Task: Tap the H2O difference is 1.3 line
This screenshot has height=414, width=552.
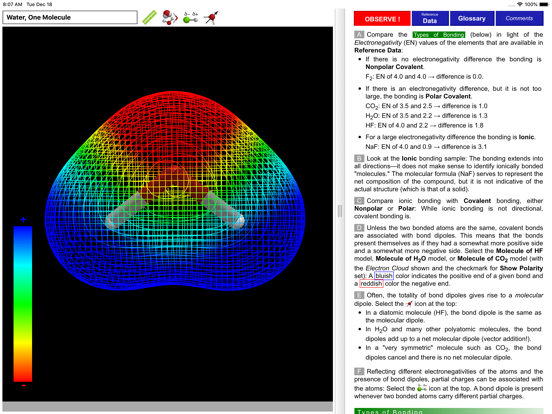Action: tap(426, 116)
